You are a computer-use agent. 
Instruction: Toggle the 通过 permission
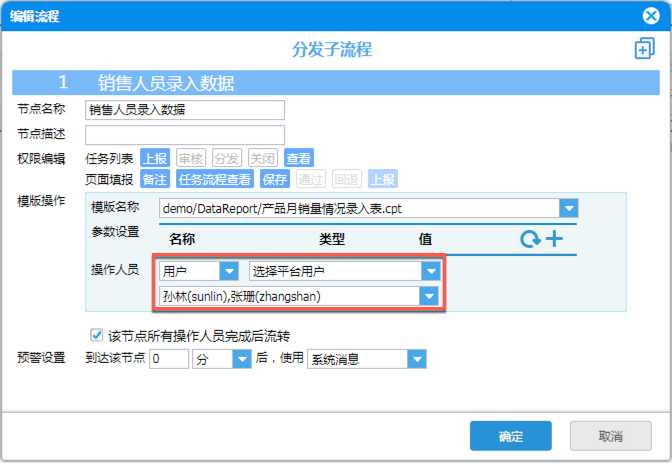click(311, 179)
